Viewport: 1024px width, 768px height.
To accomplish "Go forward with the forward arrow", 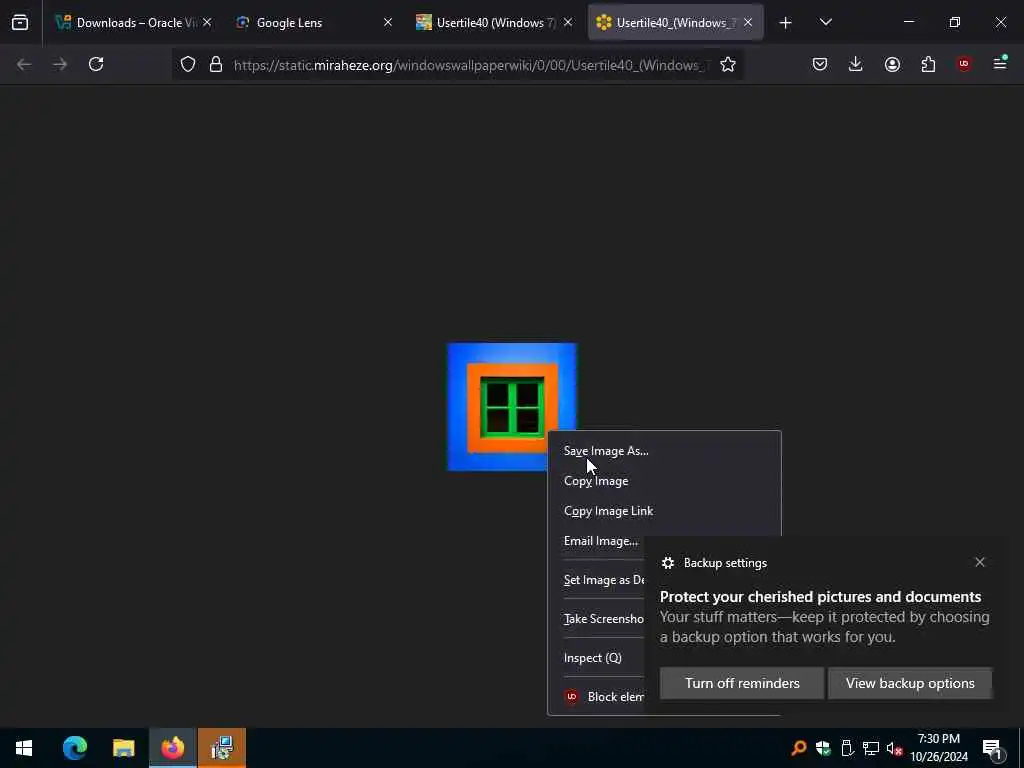I will click(60, 64).
